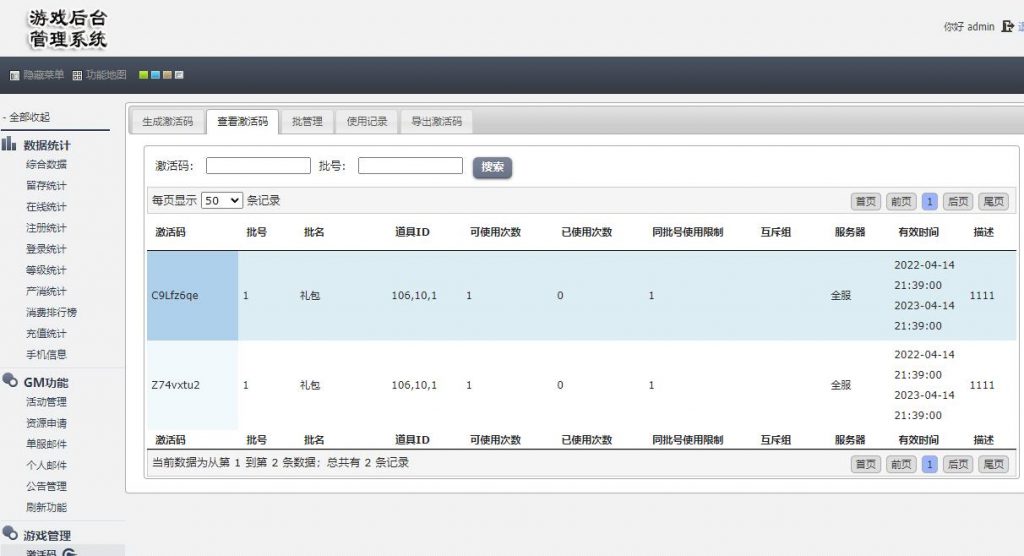The image size is (1024, 556).
Task: Click the 游戏后台管理系统 logo
Action: [68, 28]
